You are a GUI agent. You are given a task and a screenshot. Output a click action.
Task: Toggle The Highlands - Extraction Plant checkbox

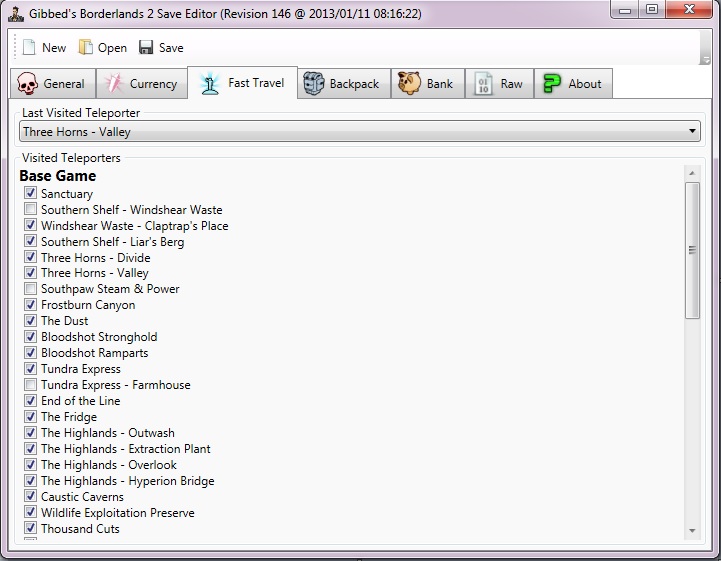point(30,448)
